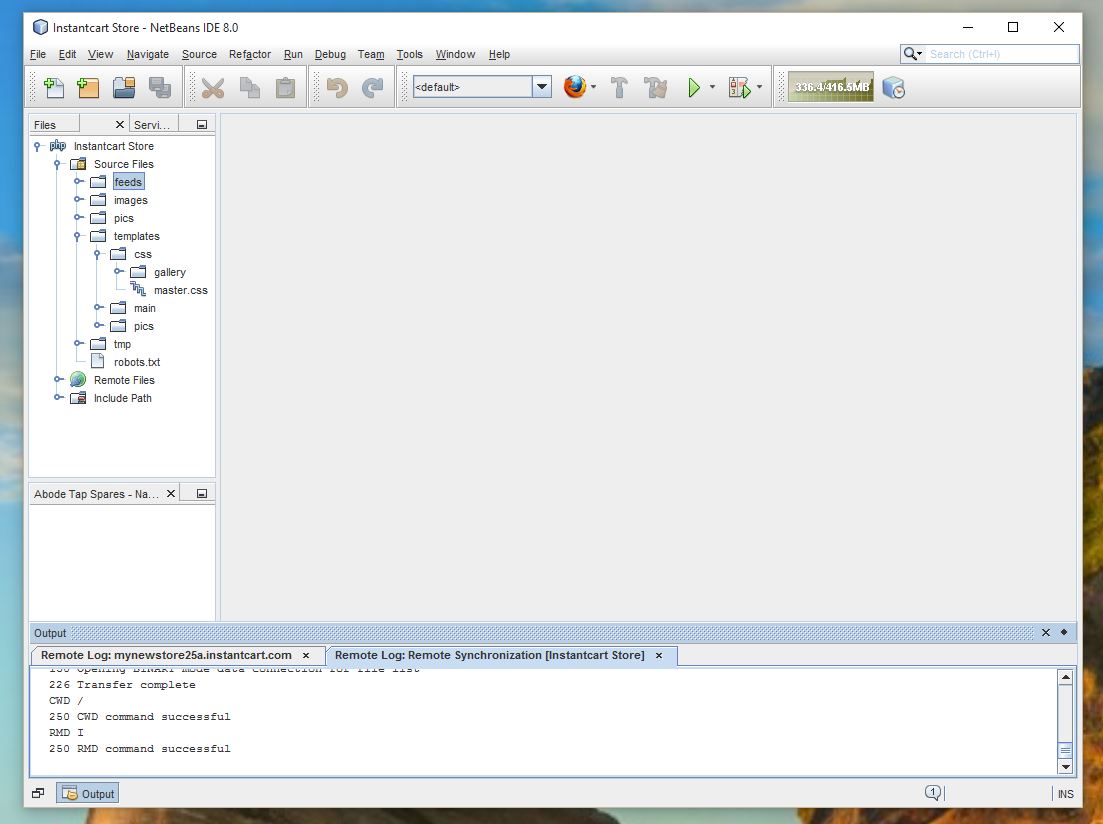Expand the Remote Files node
1103x824 pixels.
coord(58,380)
